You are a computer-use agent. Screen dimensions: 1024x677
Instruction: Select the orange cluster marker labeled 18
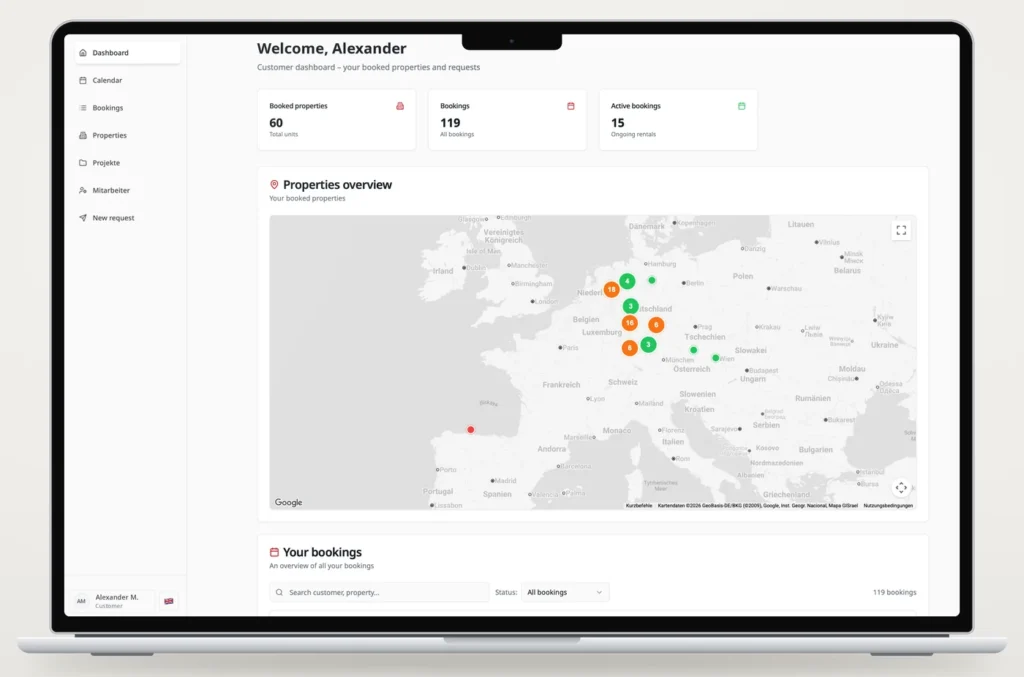click(x=611, y=289)
